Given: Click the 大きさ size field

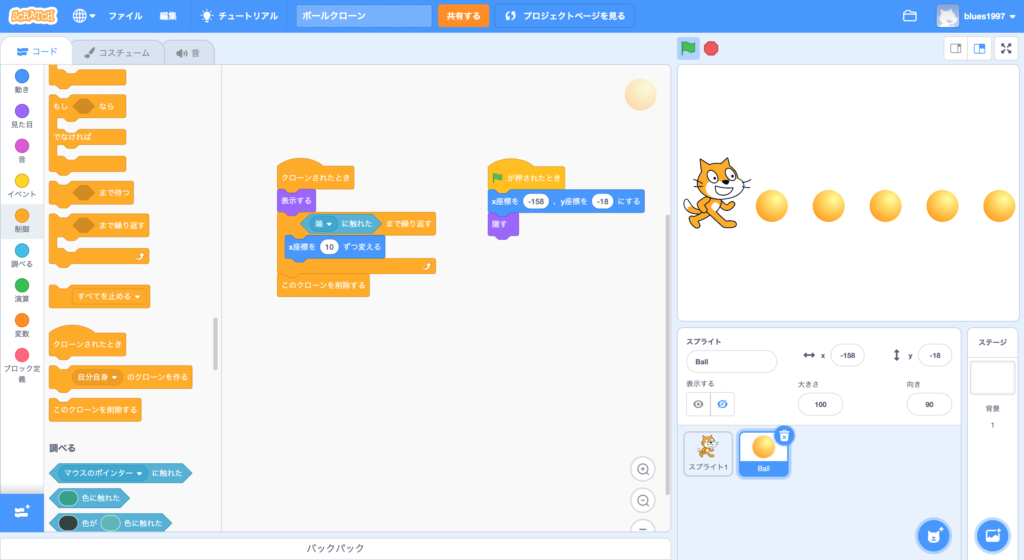Looking at the screenshot, I should 820,405.
